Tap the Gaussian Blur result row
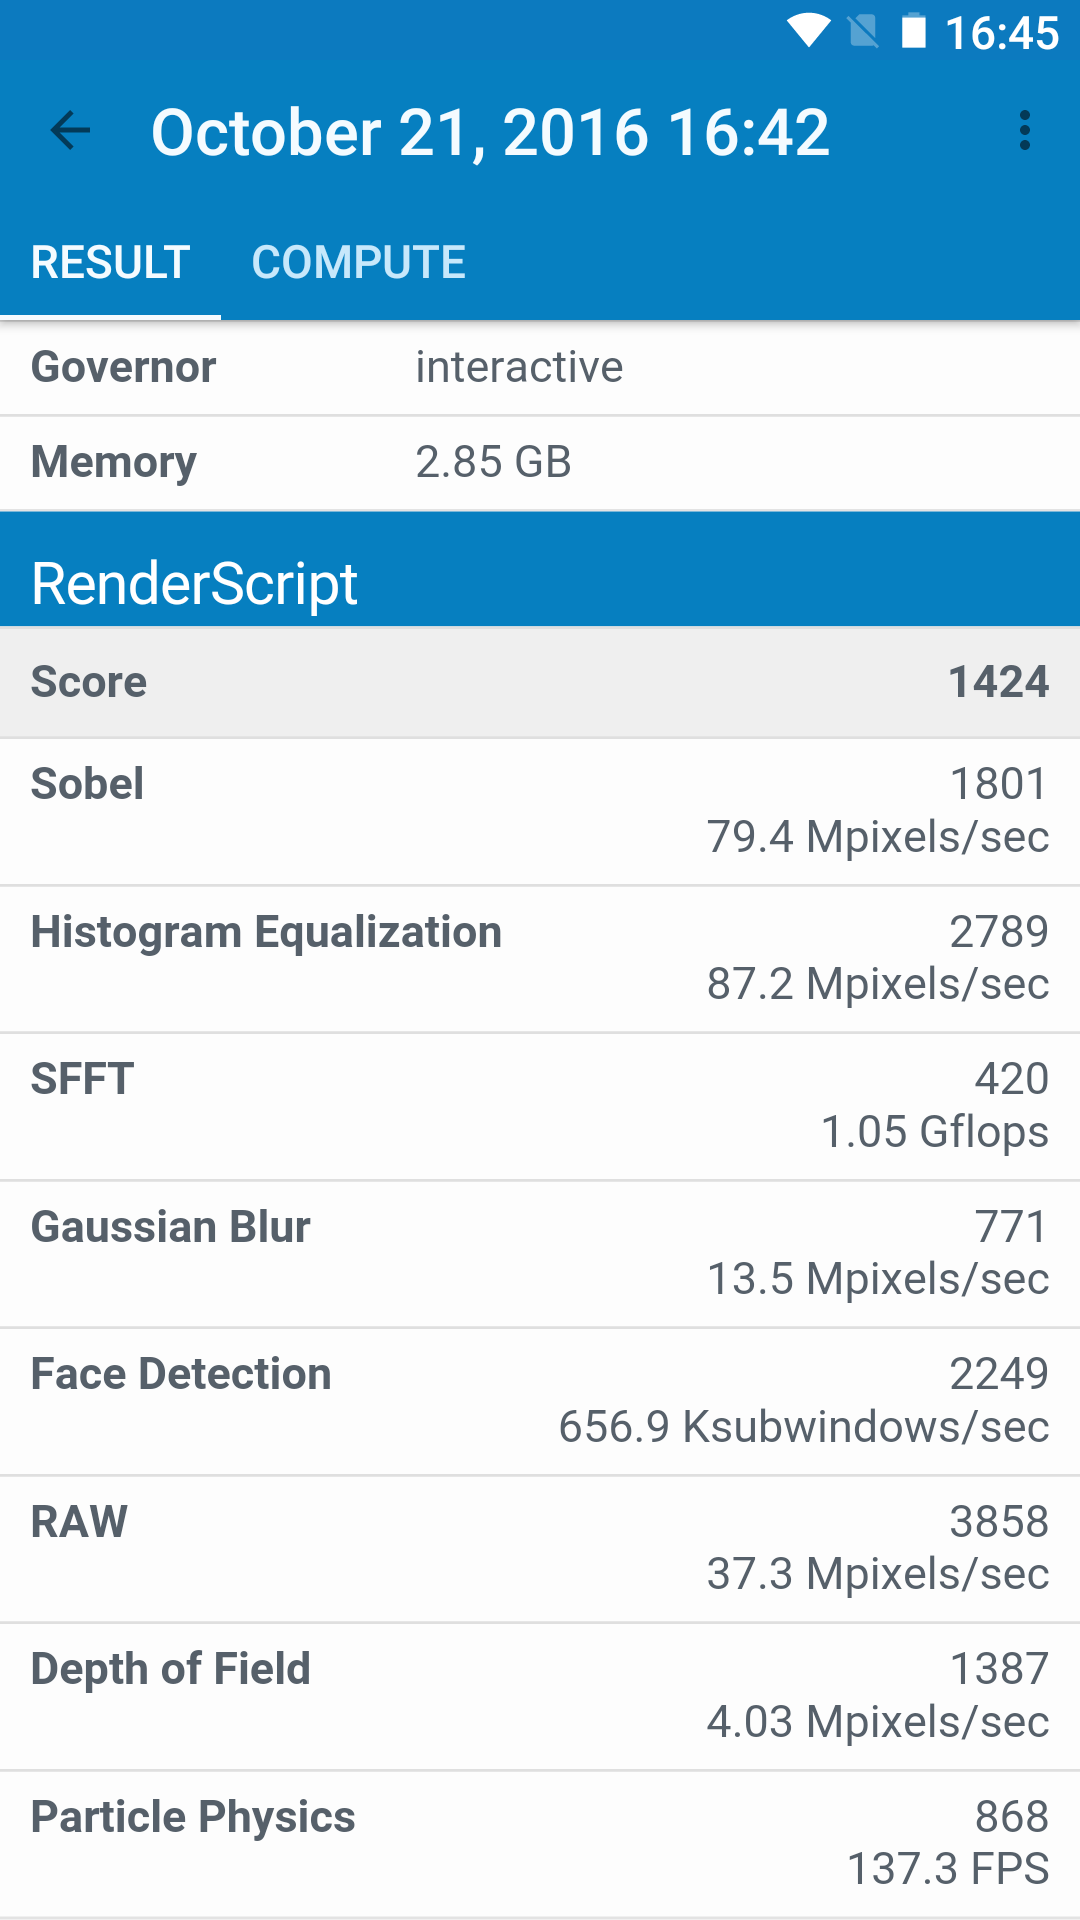The width and height of the screenshot is (1080, 1920). point(540,1253)
